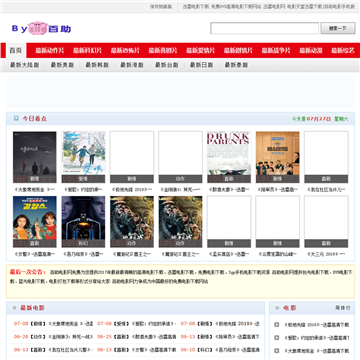Open the blank thumbnail above 《我在社区当片儿警》
This screenshot has width=360, height=360.
(326, 157)
